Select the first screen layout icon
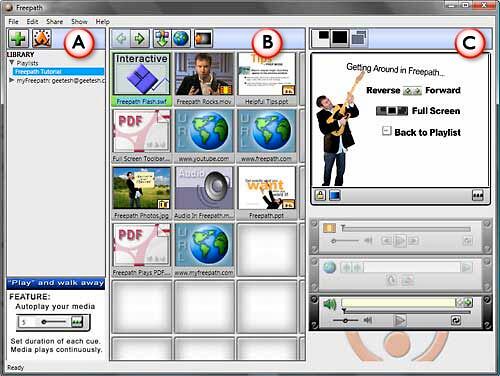 (321, 38)
